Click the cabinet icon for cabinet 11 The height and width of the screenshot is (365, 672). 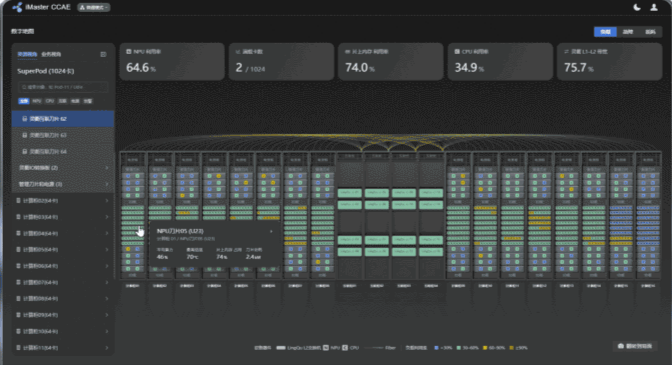tap(18, 347)
